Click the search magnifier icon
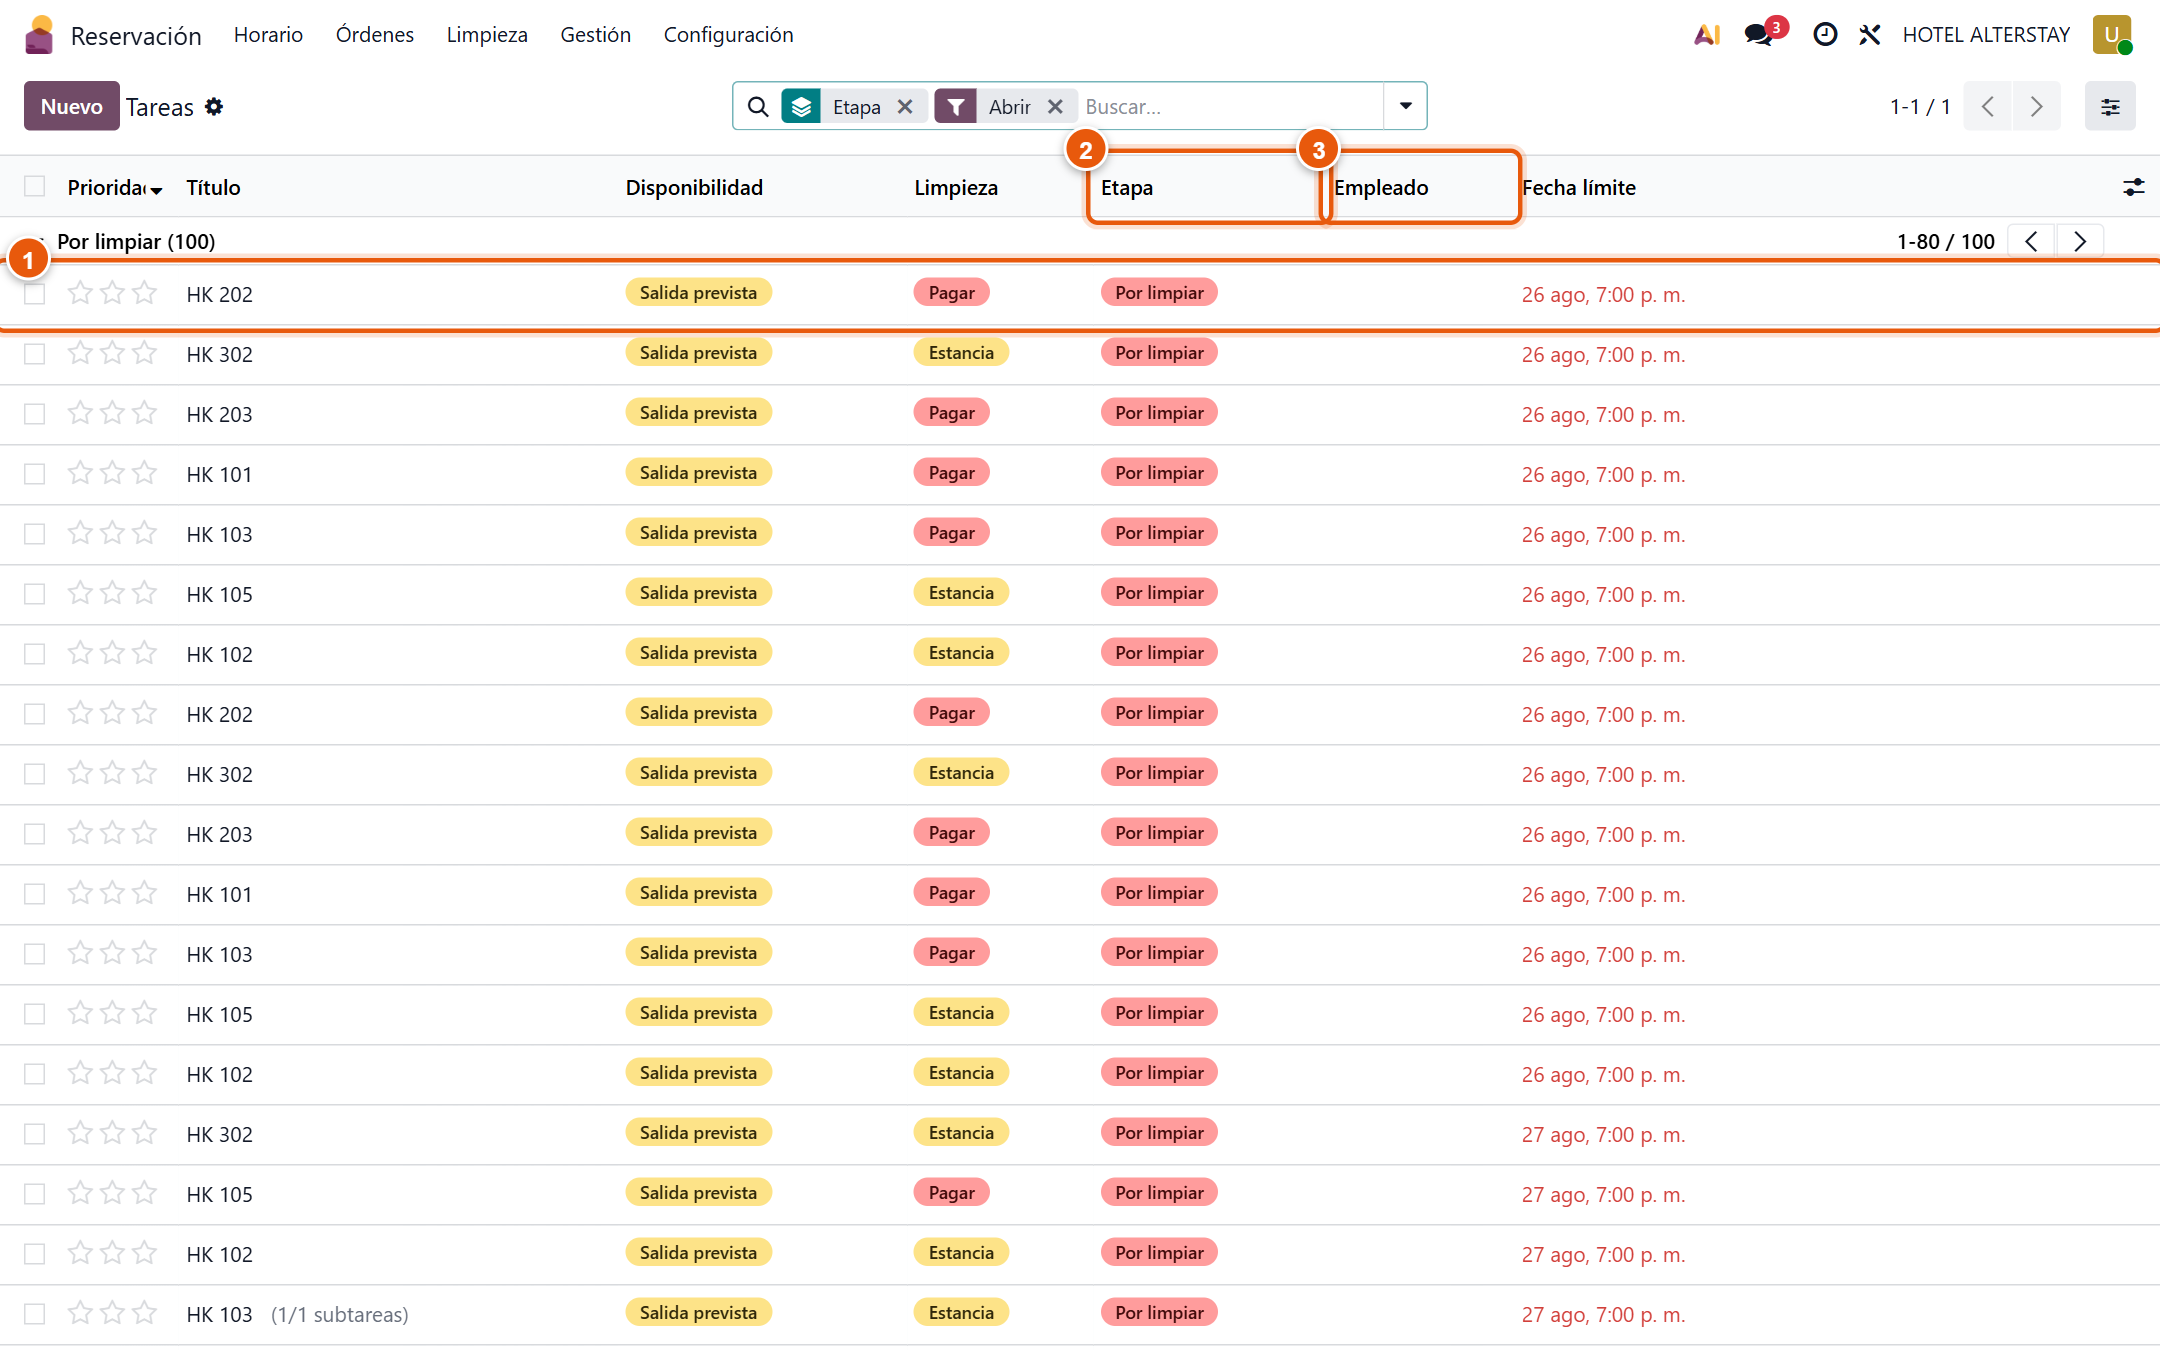Viewport: 2160px width, 1350px height. coord(758,107)
